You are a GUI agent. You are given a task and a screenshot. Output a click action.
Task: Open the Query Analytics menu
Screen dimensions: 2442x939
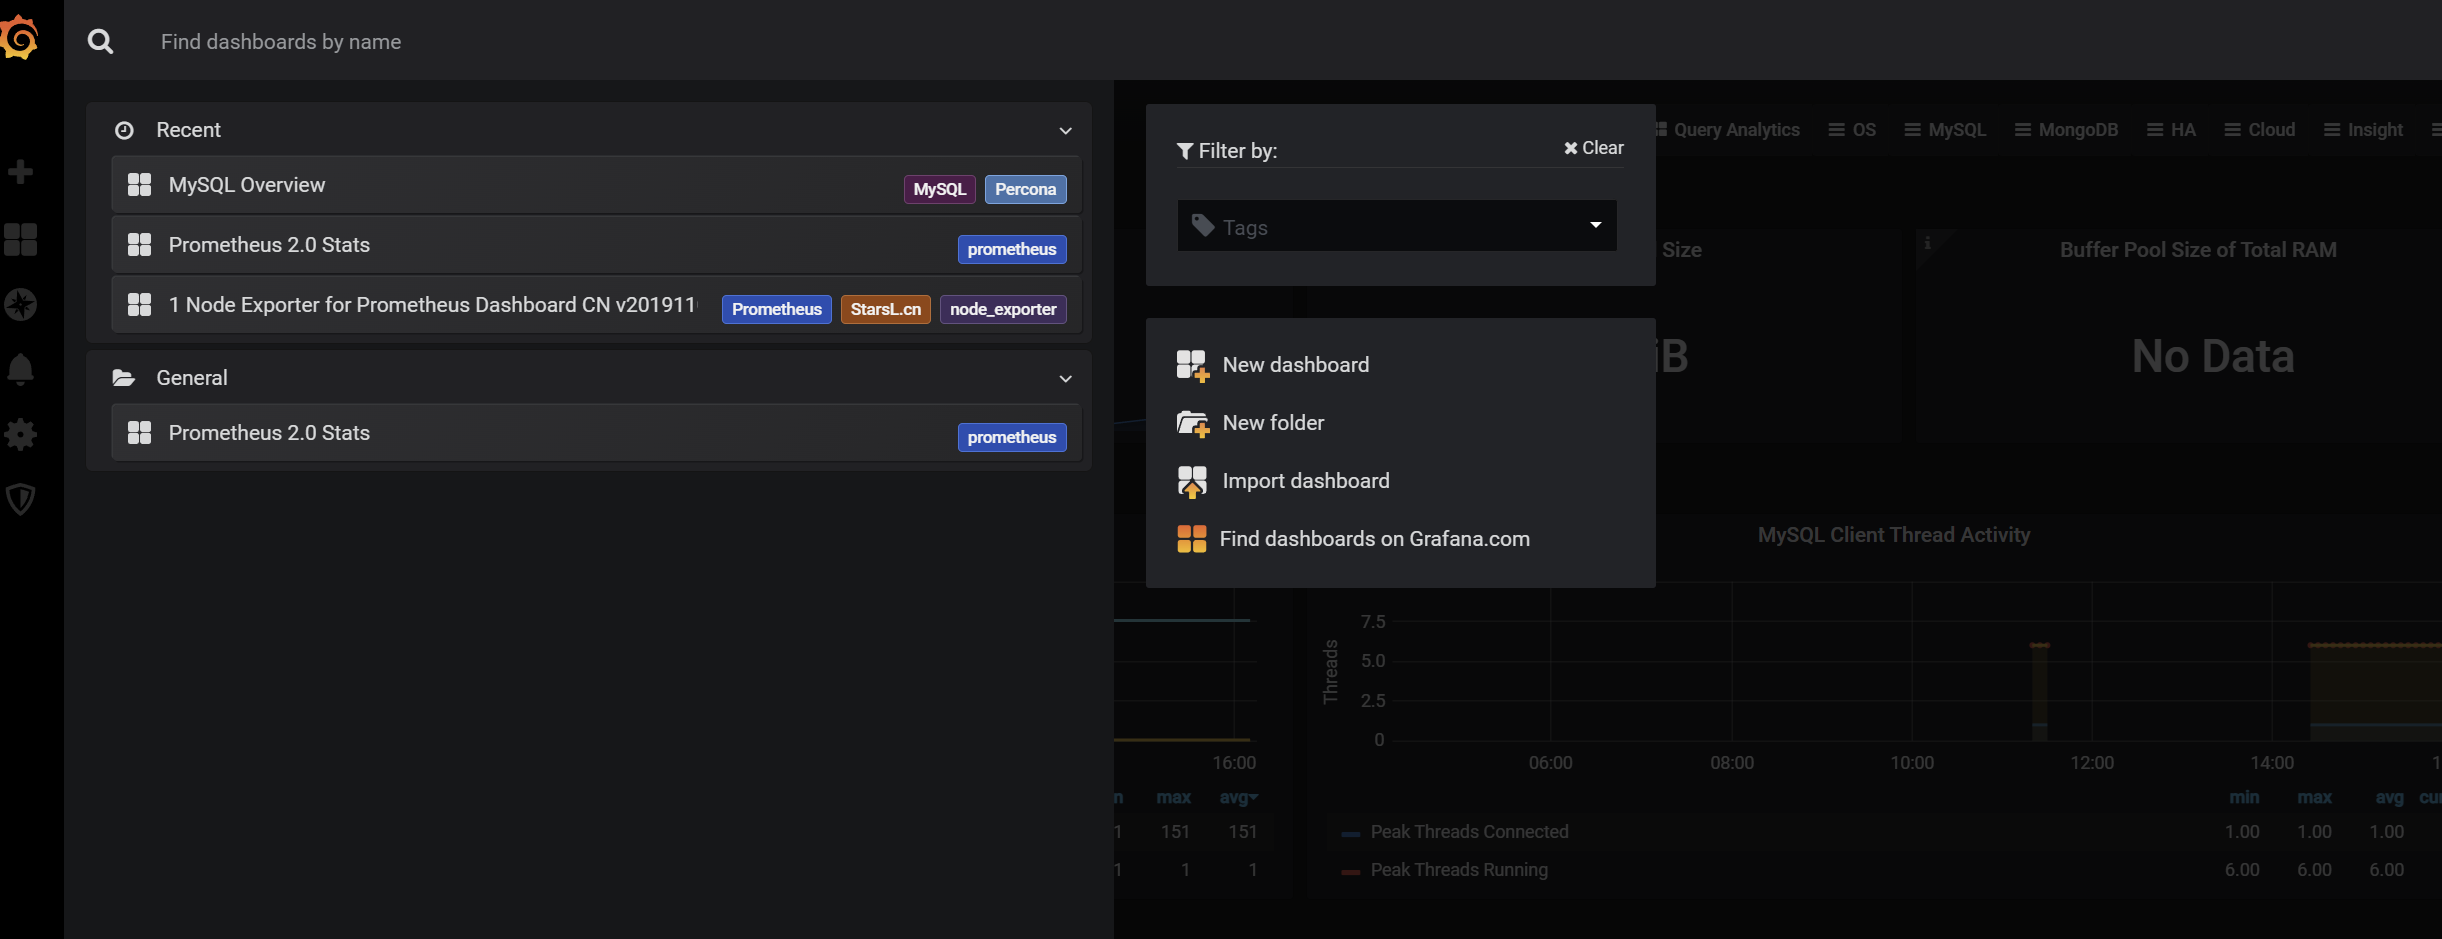pyautogui.click(x=1727, y=130)
